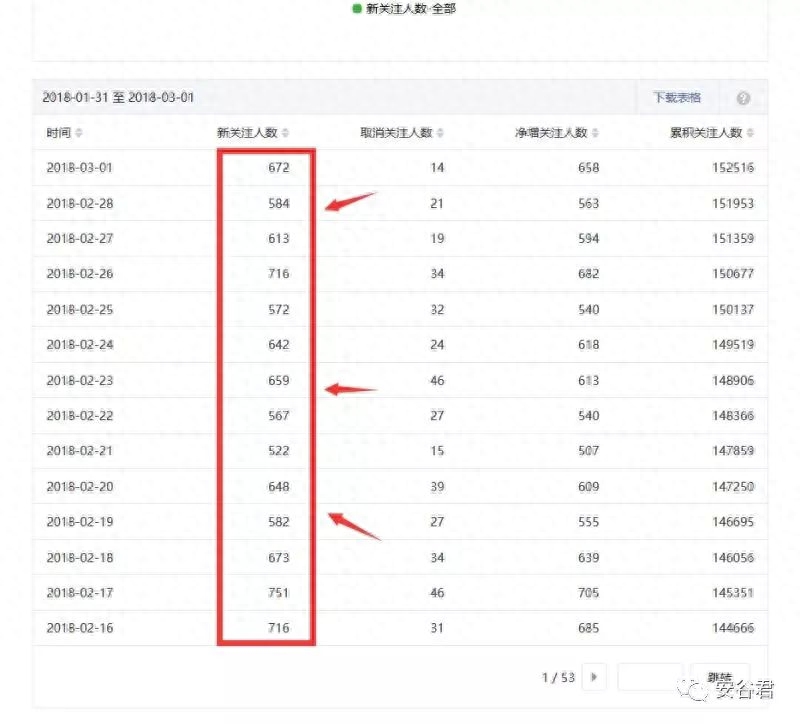Click the 2018-02-23 row date
This screenshot has width=800, height=724.
click(x=80, y=380)
